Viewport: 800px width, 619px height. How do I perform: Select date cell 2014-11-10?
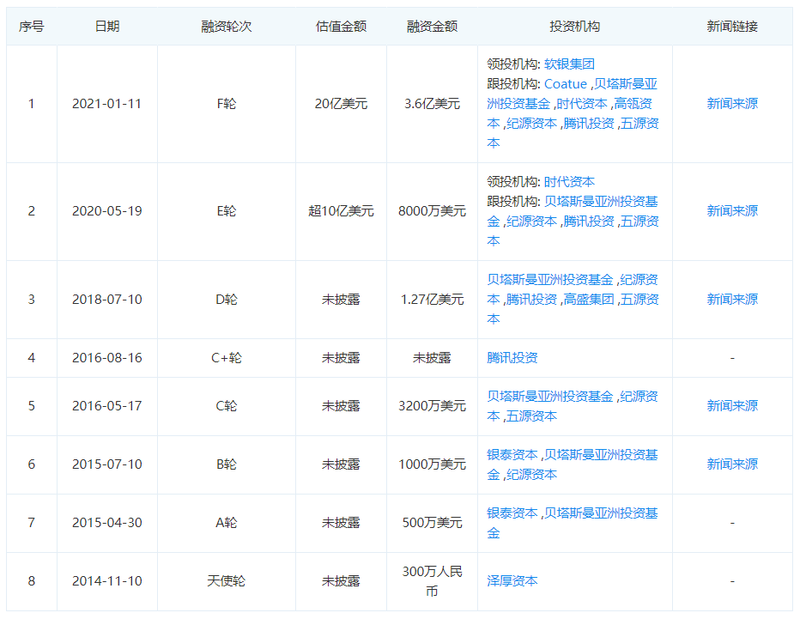coord(107,581)
